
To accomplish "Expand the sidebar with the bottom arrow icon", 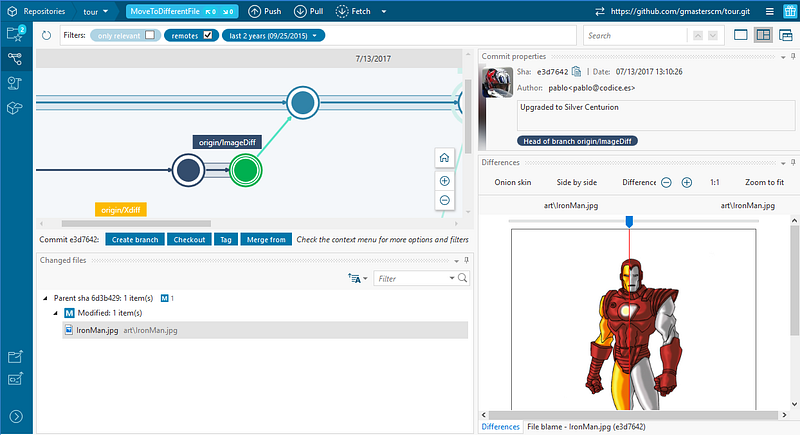I will click(x=15, y=417).
